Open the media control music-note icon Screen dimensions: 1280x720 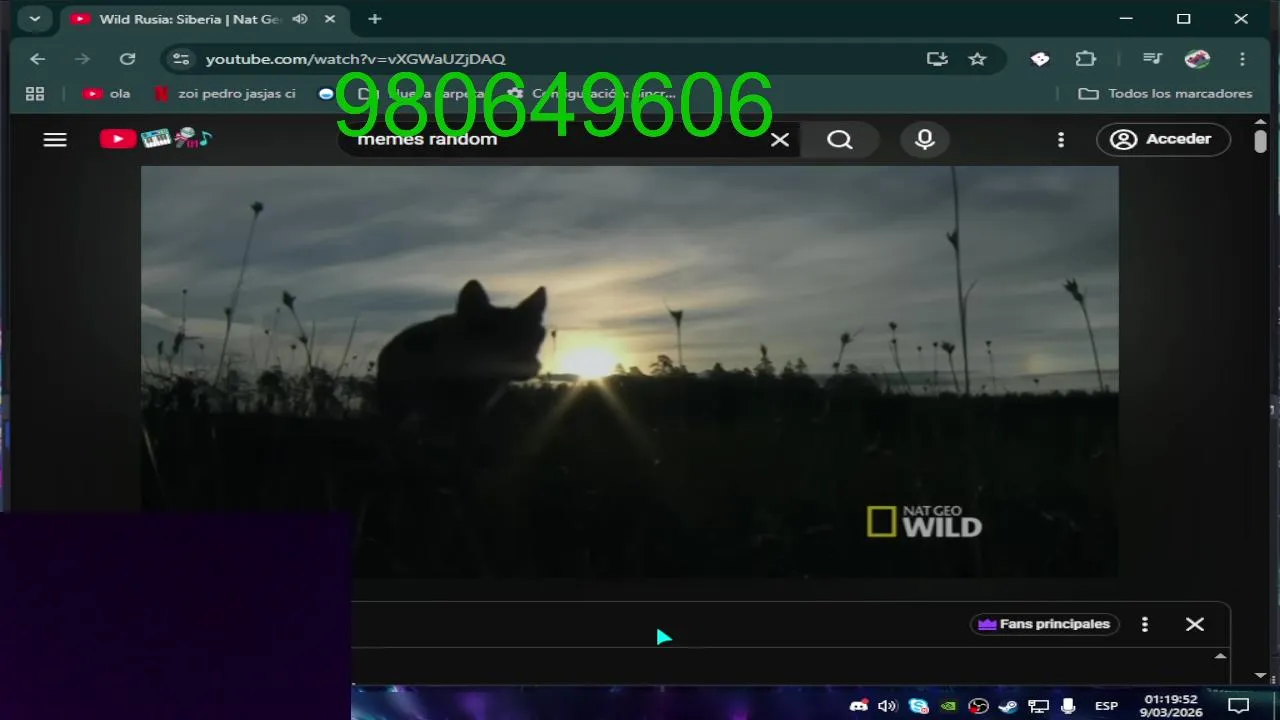pyautogui.click(x=1152, y=59)
